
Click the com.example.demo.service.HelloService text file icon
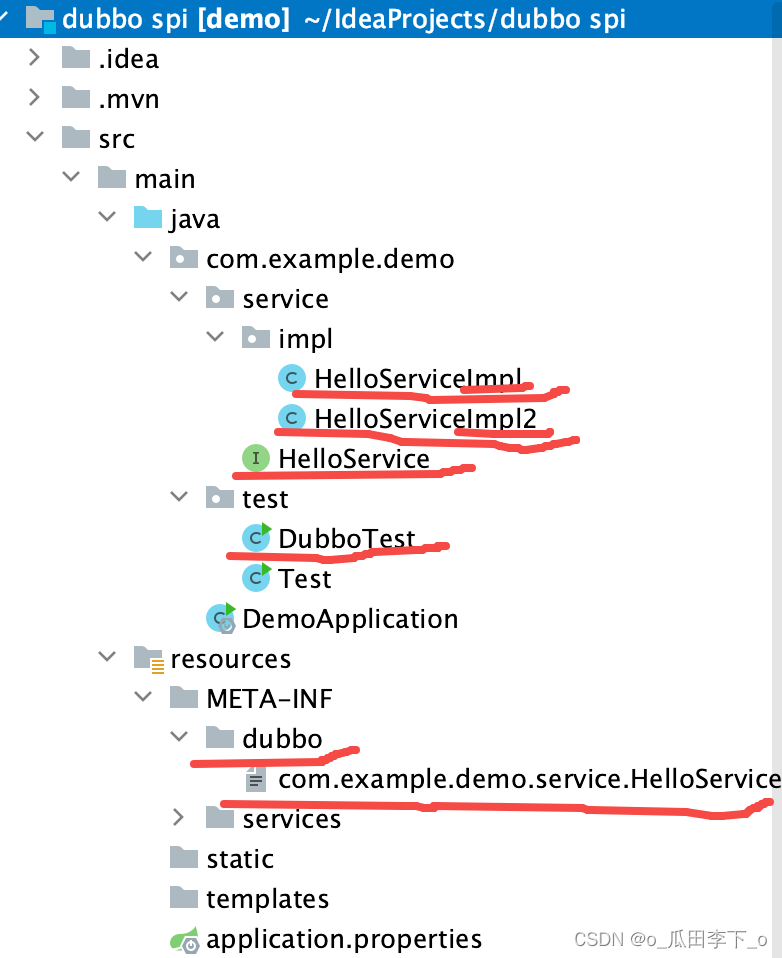click(256, 779)
